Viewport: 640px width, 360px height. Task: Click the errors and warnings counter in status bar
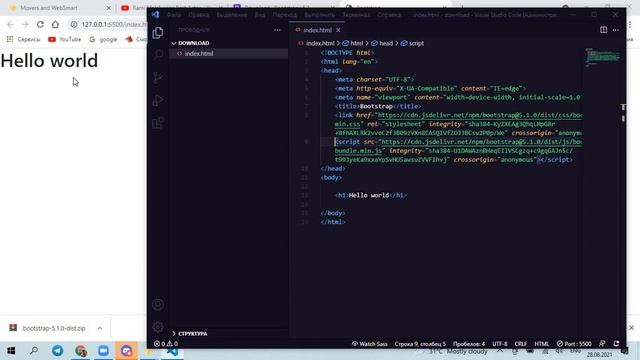165,344
